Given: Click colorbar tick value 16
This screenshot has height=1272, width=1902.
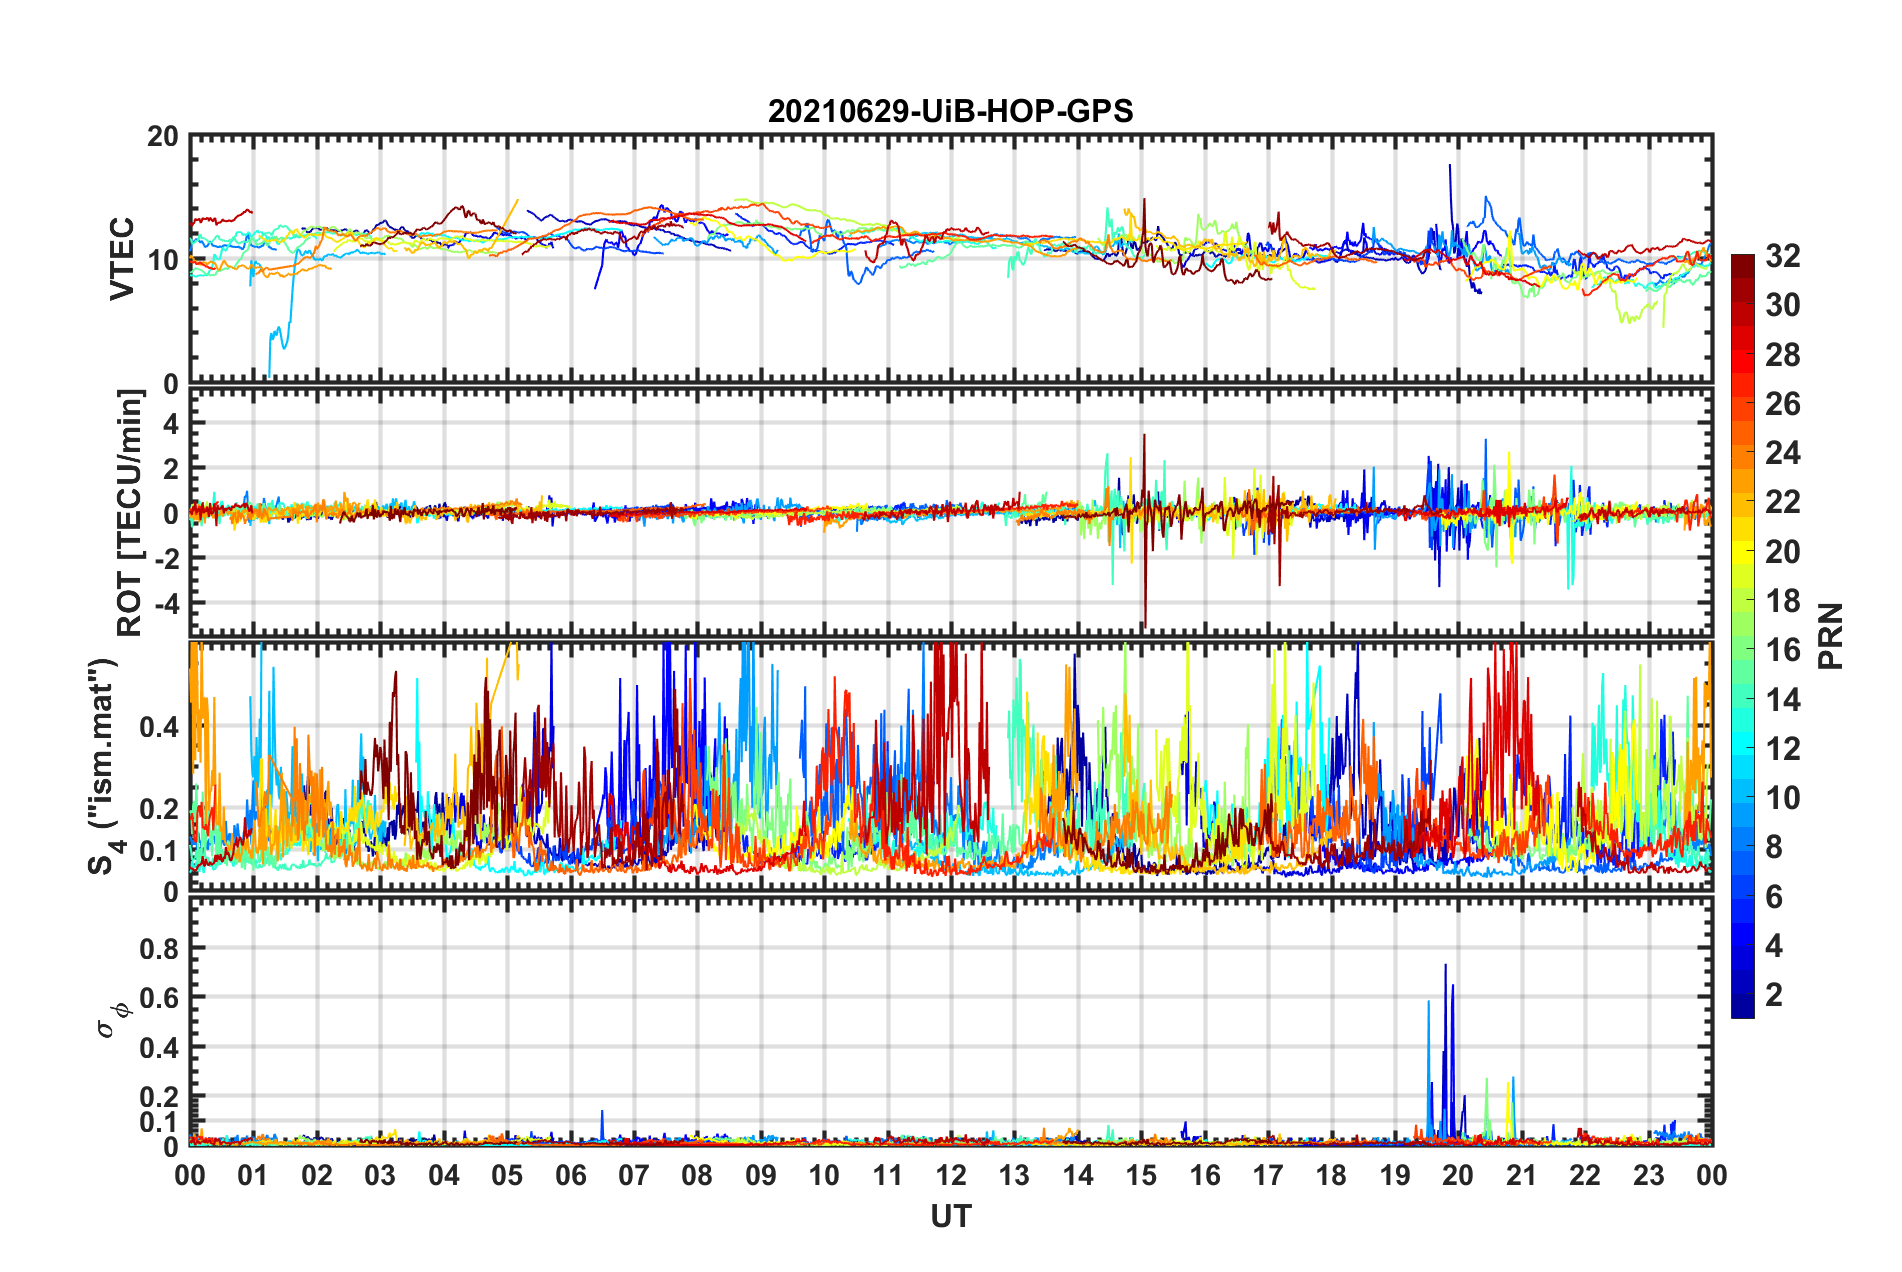Looking at the screenshot, I should click(1782, 650).
